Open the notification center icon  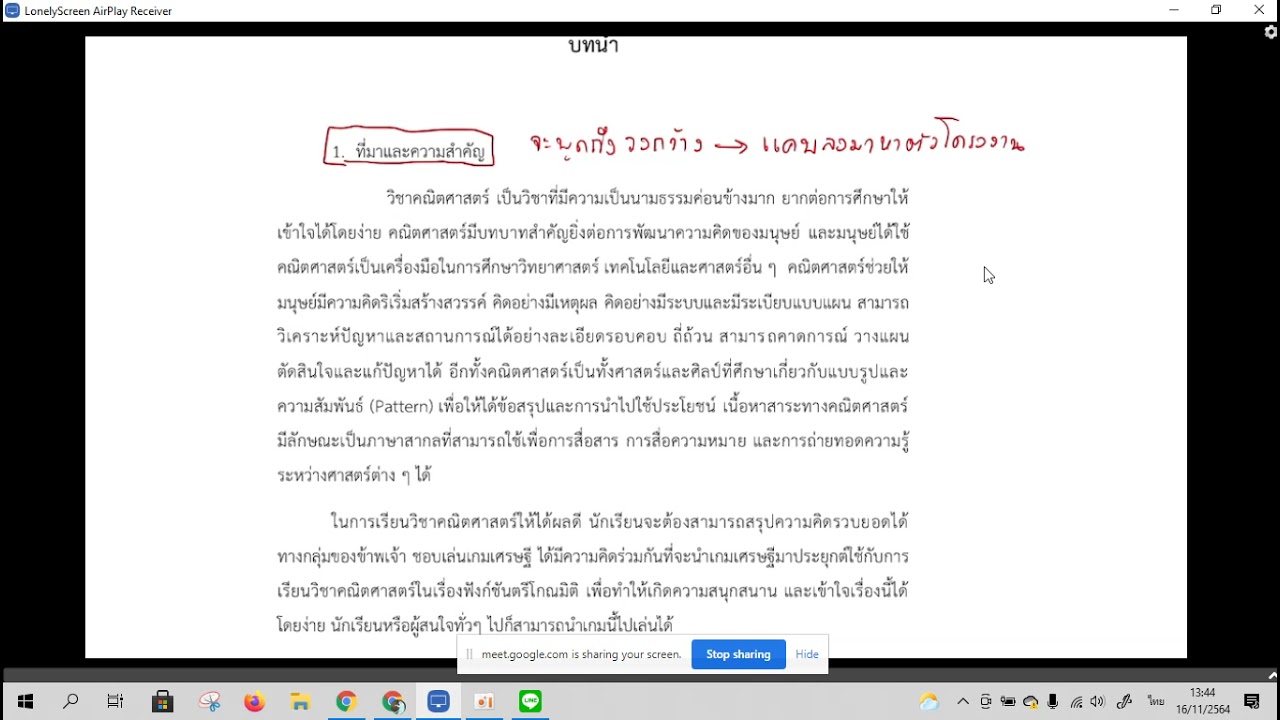coord(1252,702)
